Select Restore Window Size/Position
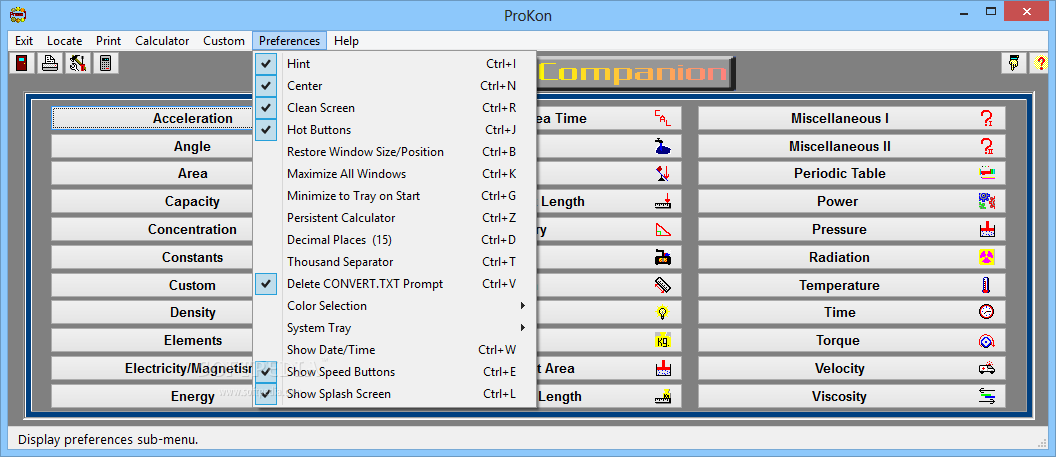The width and height of the screenshot is (1056, 457). [x=395, y=152]
